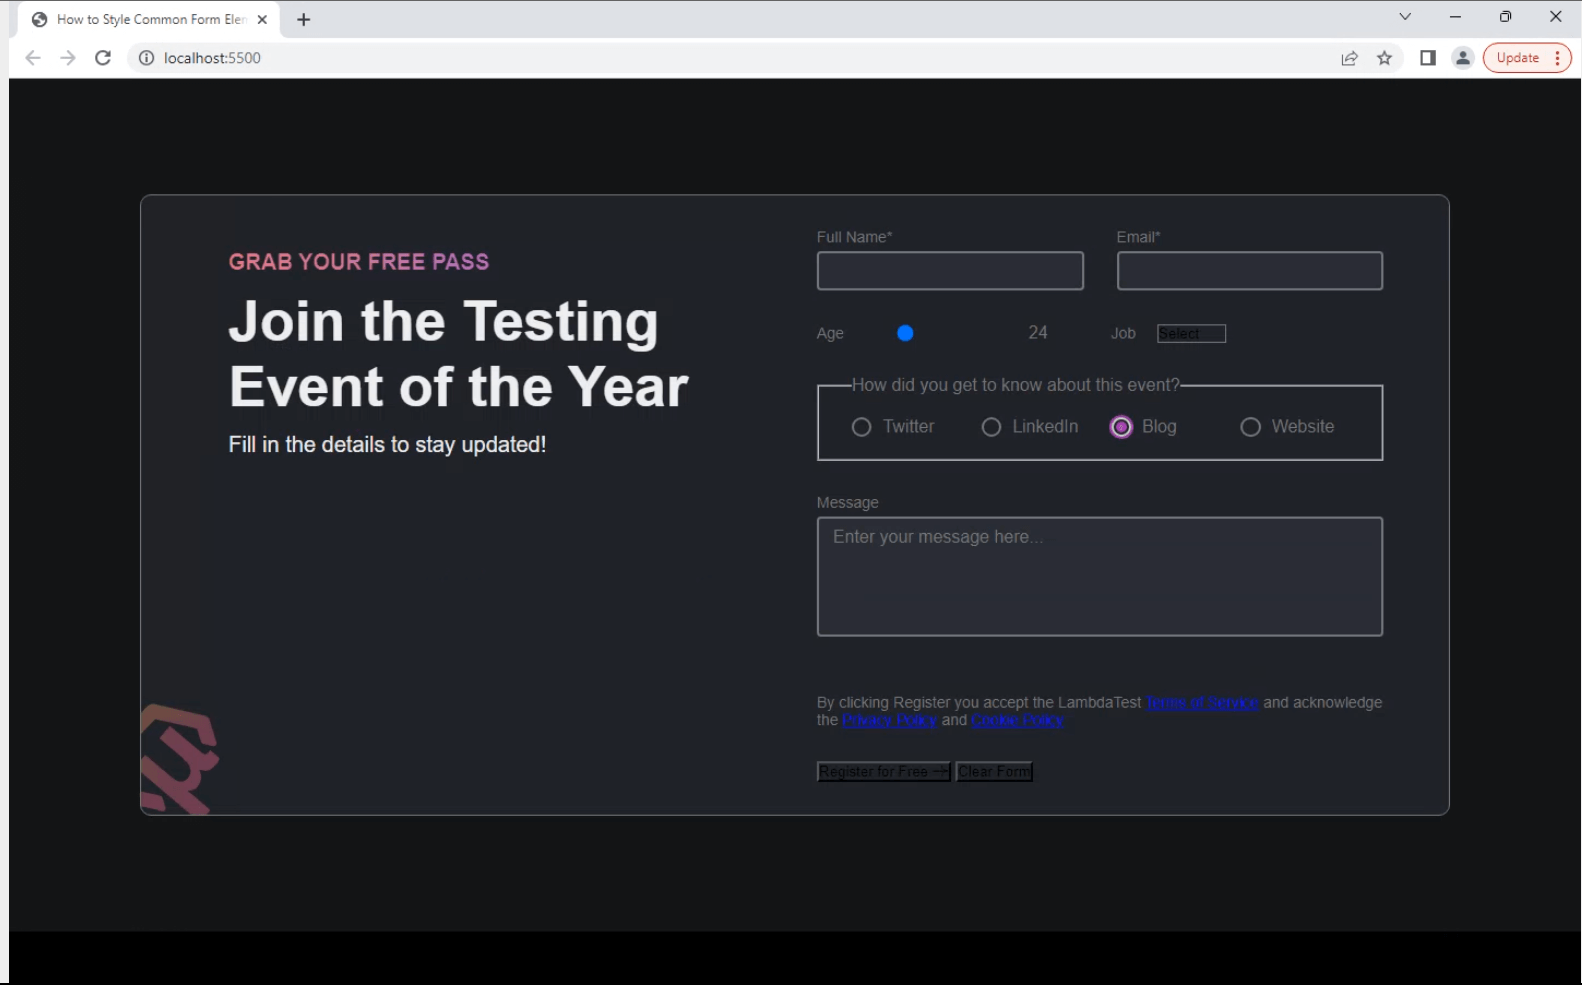Click the 'Join the Testing Event' heading

[459, 354]
